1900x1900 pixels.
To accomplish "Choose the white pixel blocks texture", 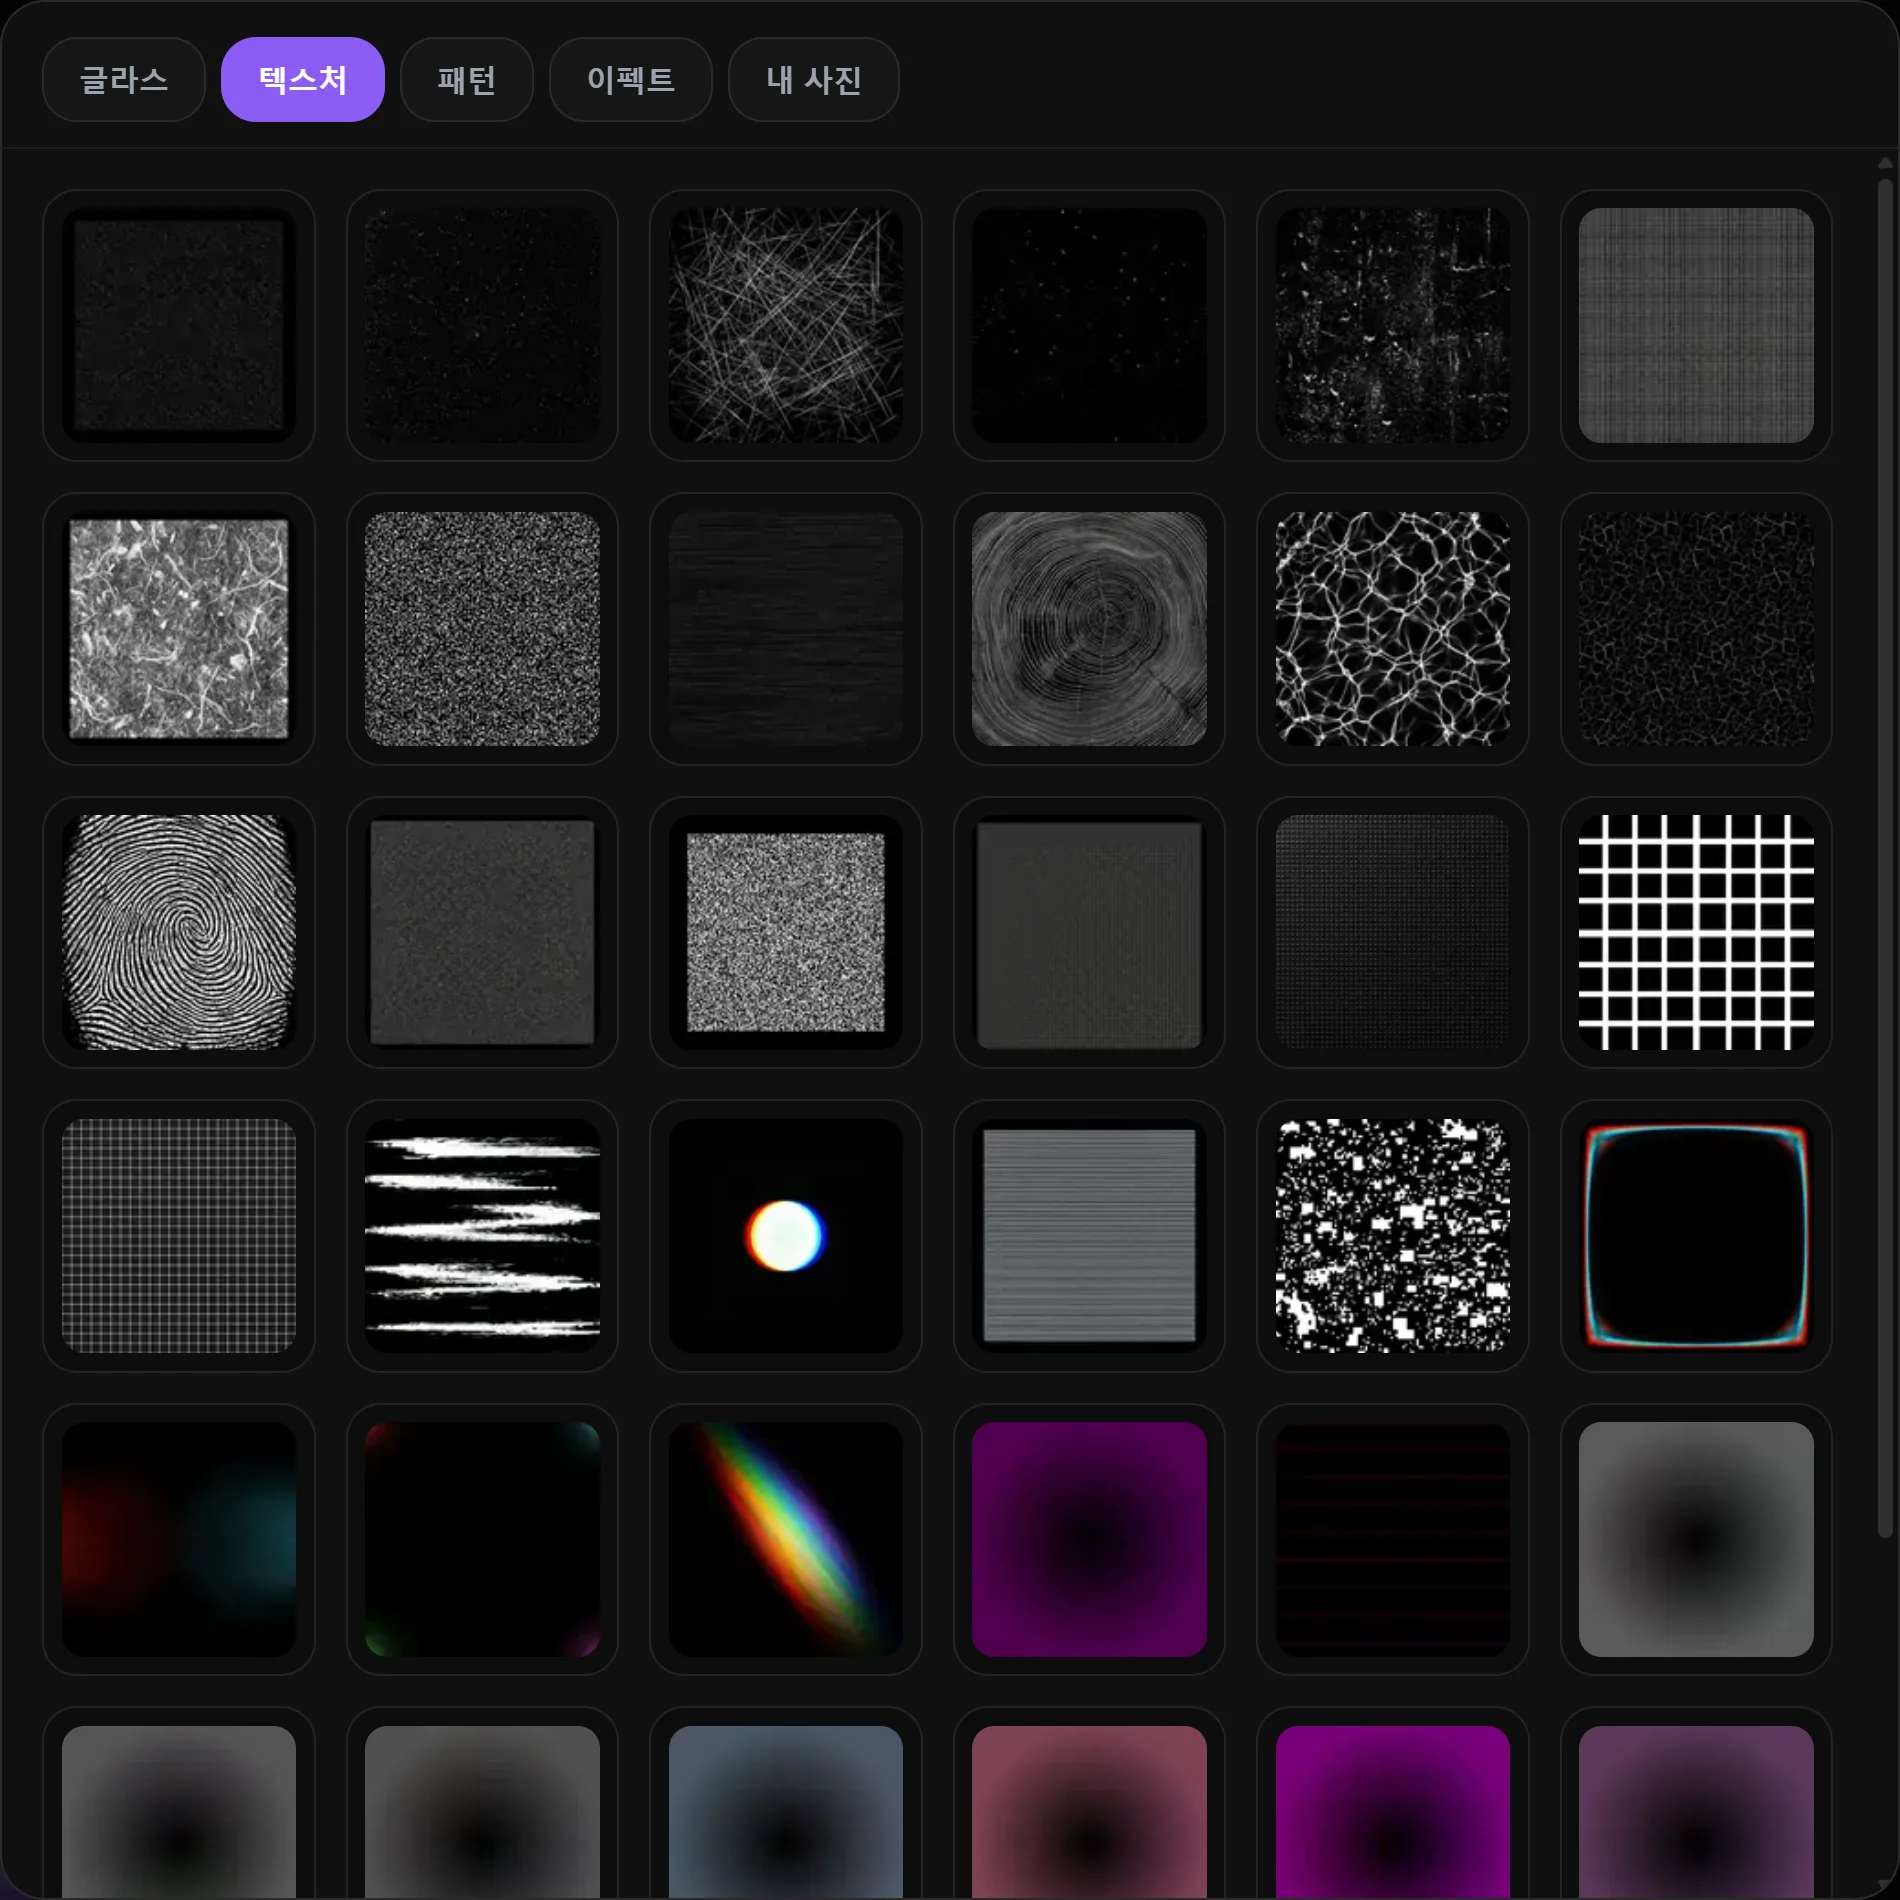I will click(1393, 1236).
